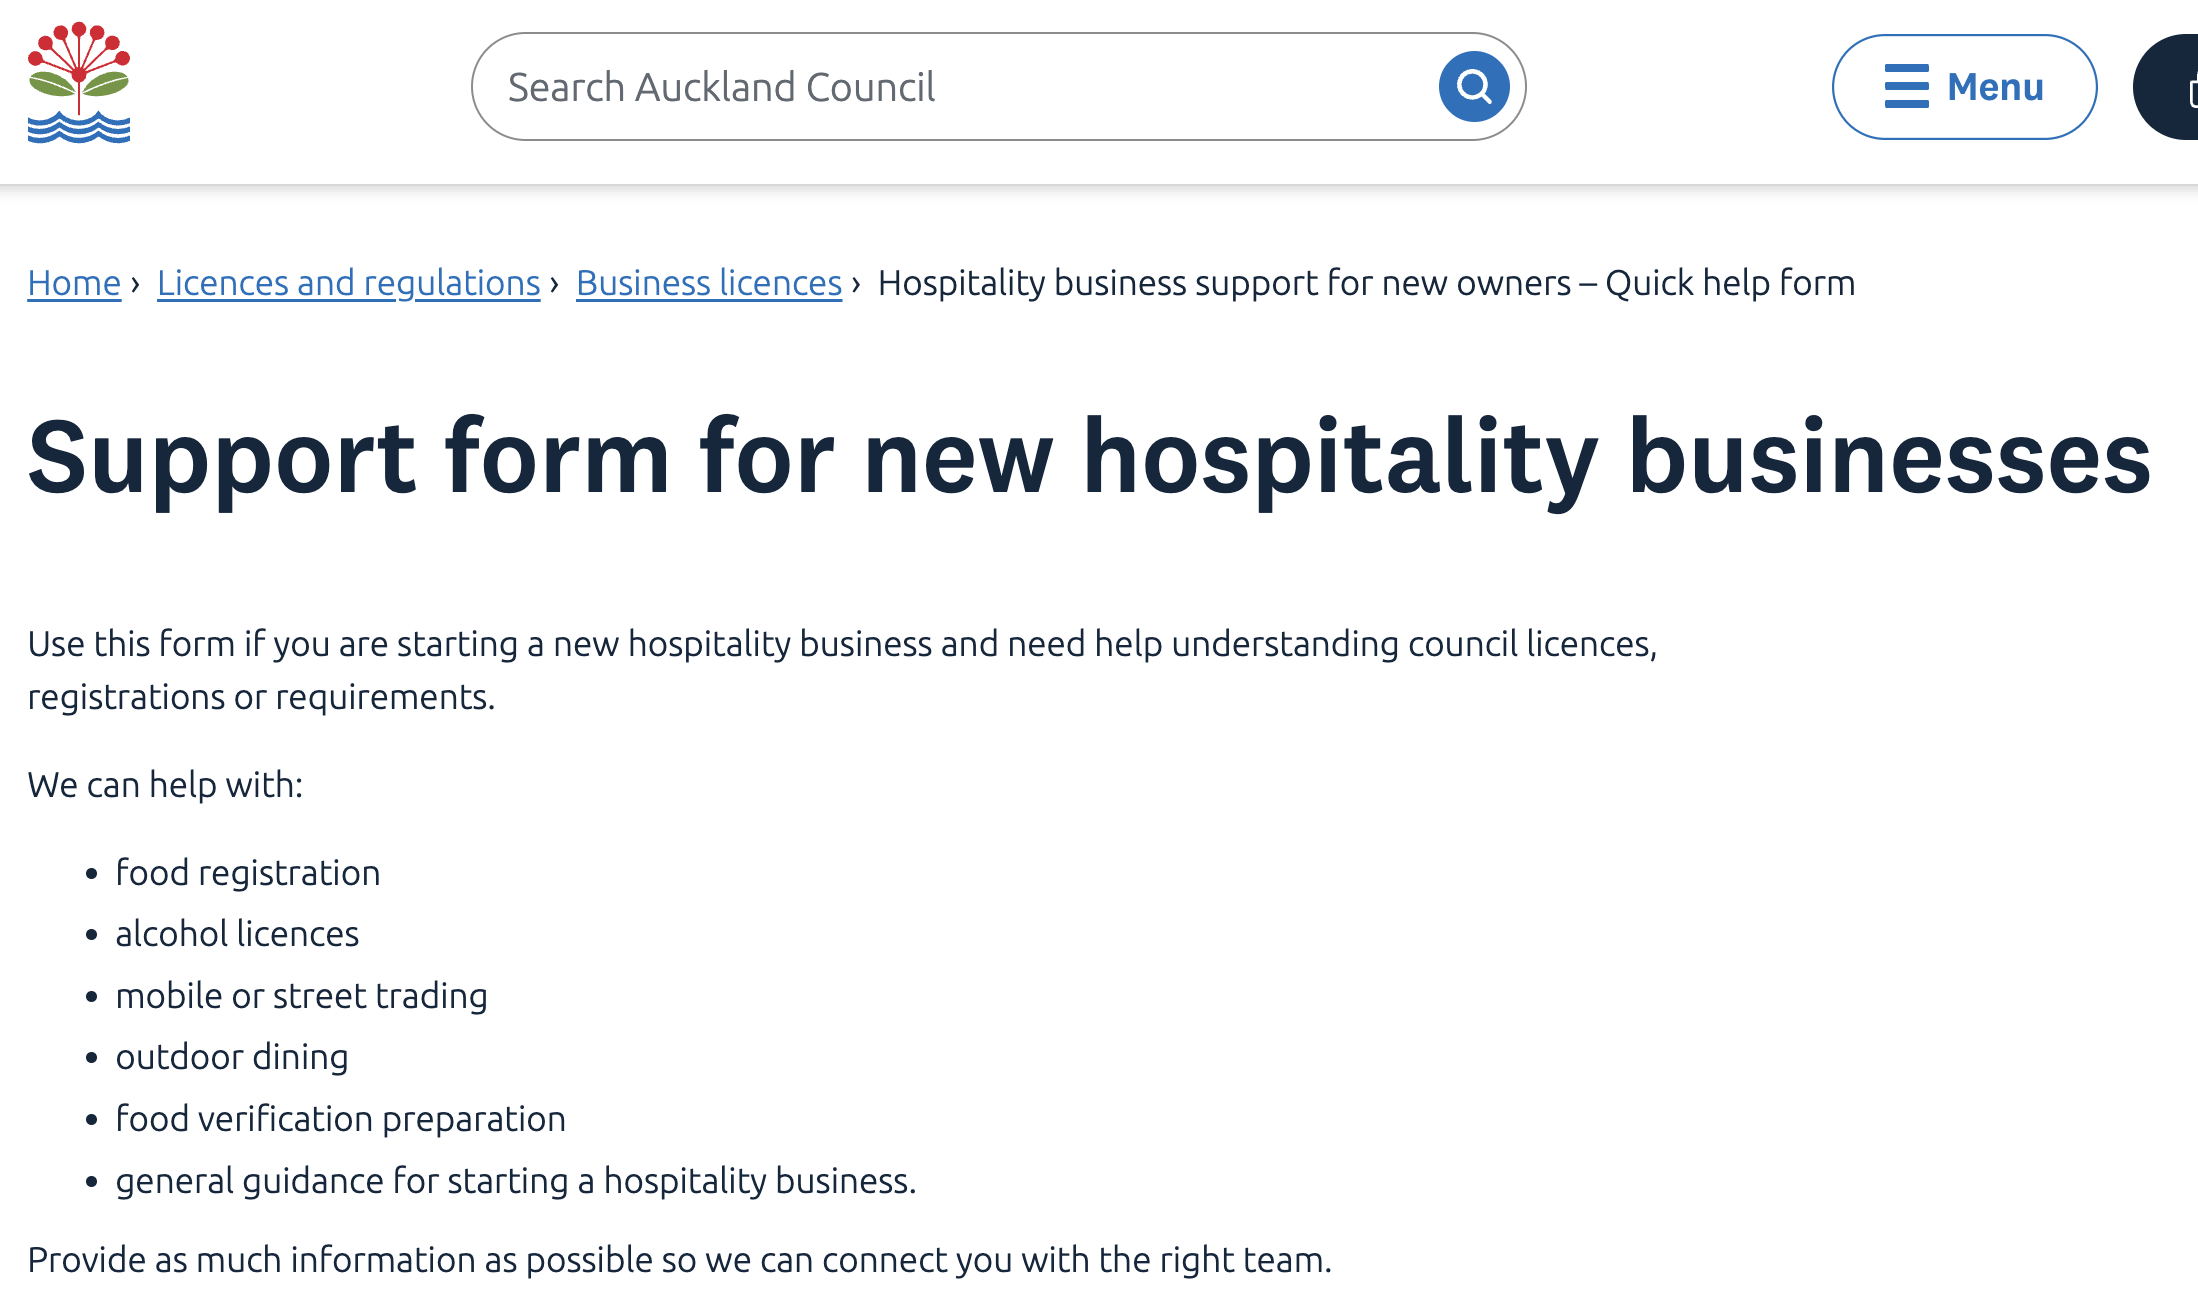
Task: Click the chevron after Licences and regulations
Action: (554, 284)
